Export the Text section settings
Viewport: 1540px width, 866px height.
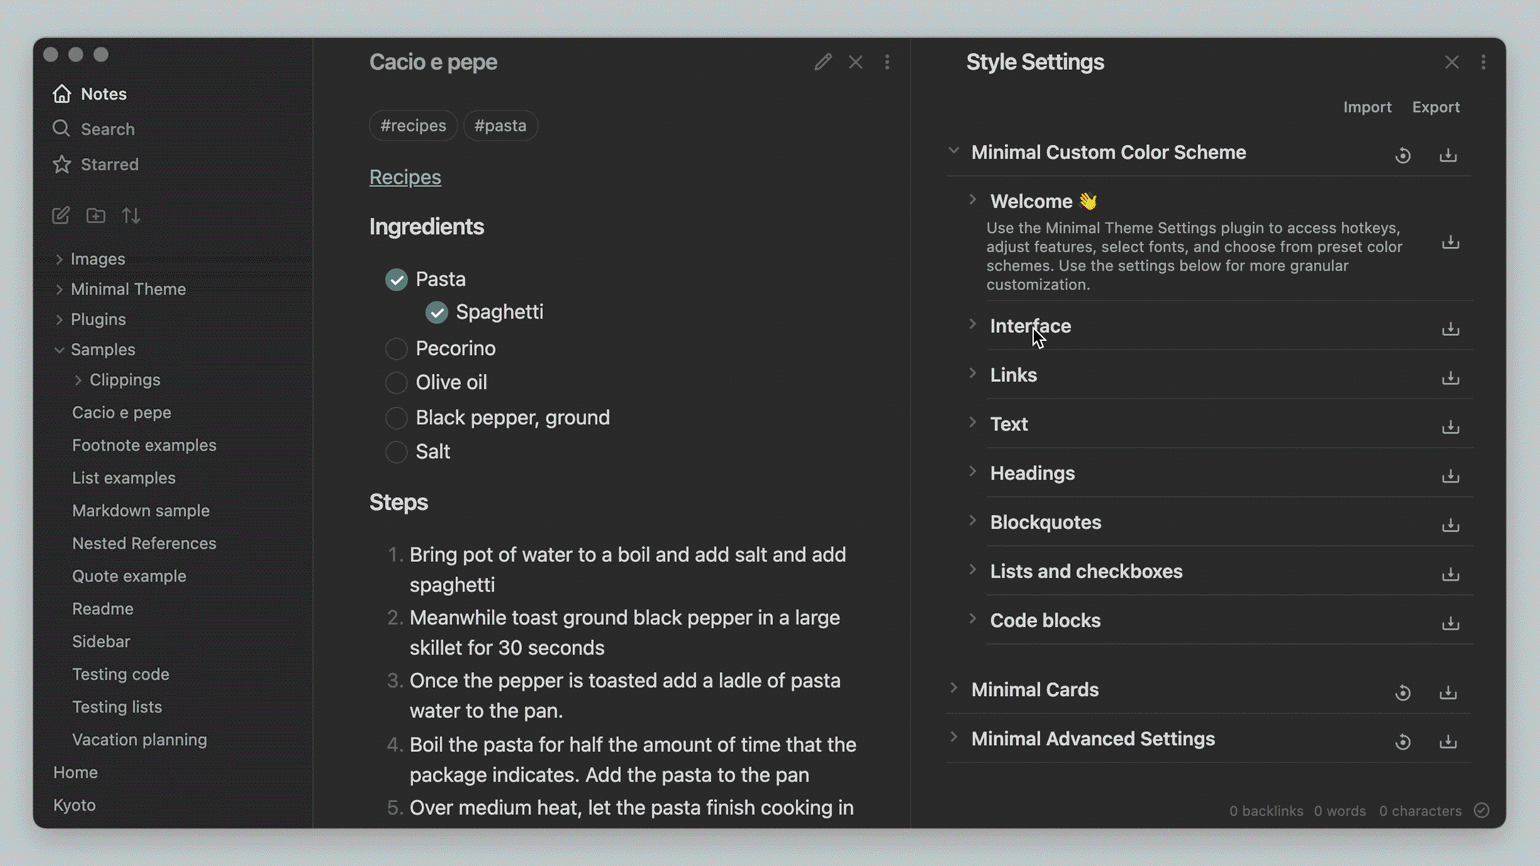click(x=1451, y=427)
